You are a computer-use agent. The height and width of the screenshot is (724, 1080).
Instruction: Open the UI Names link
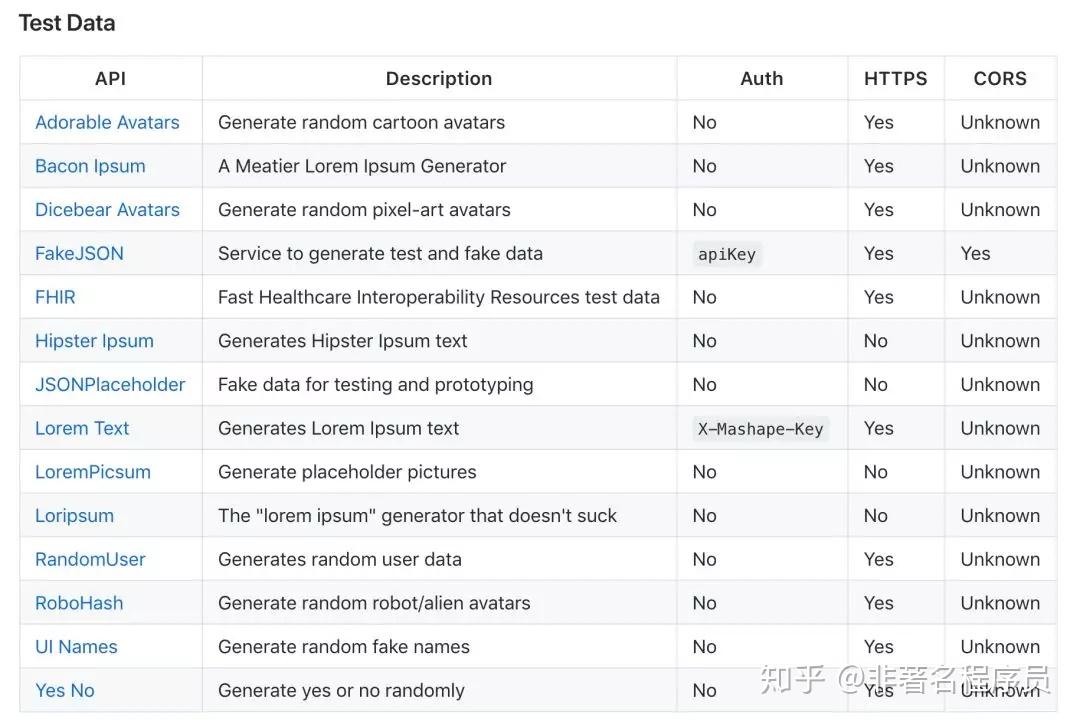coord(76,647)
